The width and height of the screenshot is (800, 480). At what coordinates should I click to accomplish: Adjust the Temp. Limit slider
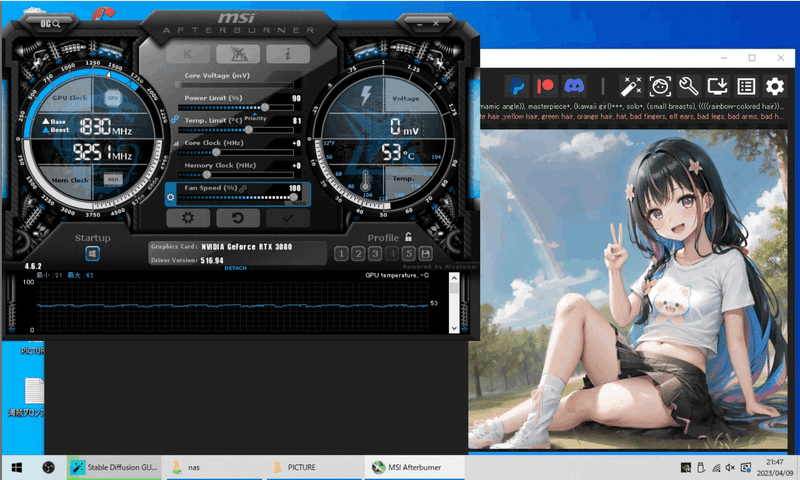(236, 130)
